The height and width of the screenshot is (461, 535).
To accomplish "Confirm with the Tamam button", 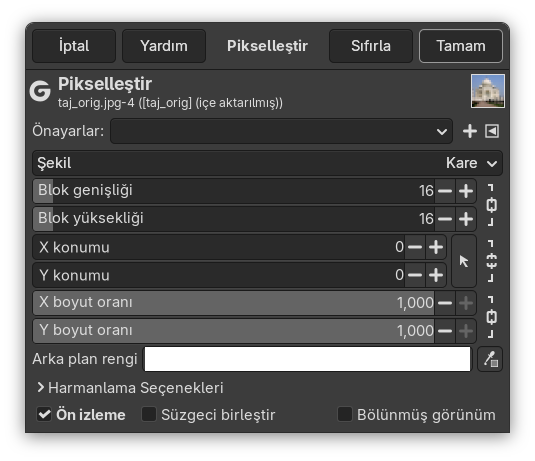I will 461,46.
